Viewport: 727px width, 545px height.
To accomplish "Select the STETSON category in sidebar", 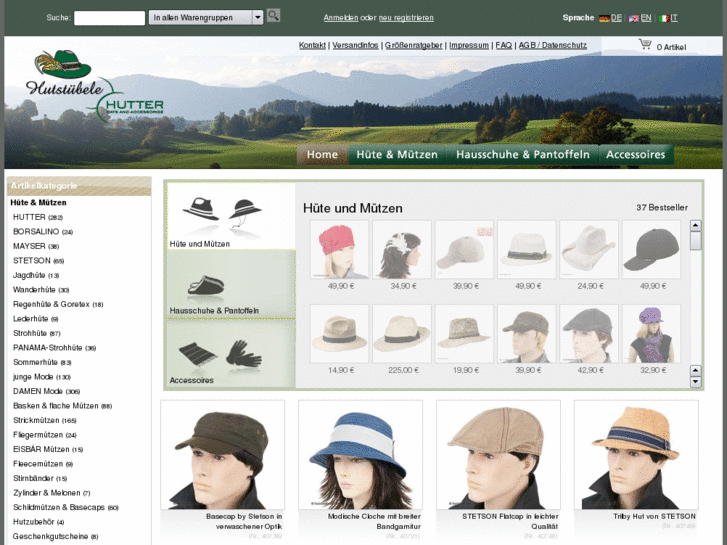I will tap(38, 261).
